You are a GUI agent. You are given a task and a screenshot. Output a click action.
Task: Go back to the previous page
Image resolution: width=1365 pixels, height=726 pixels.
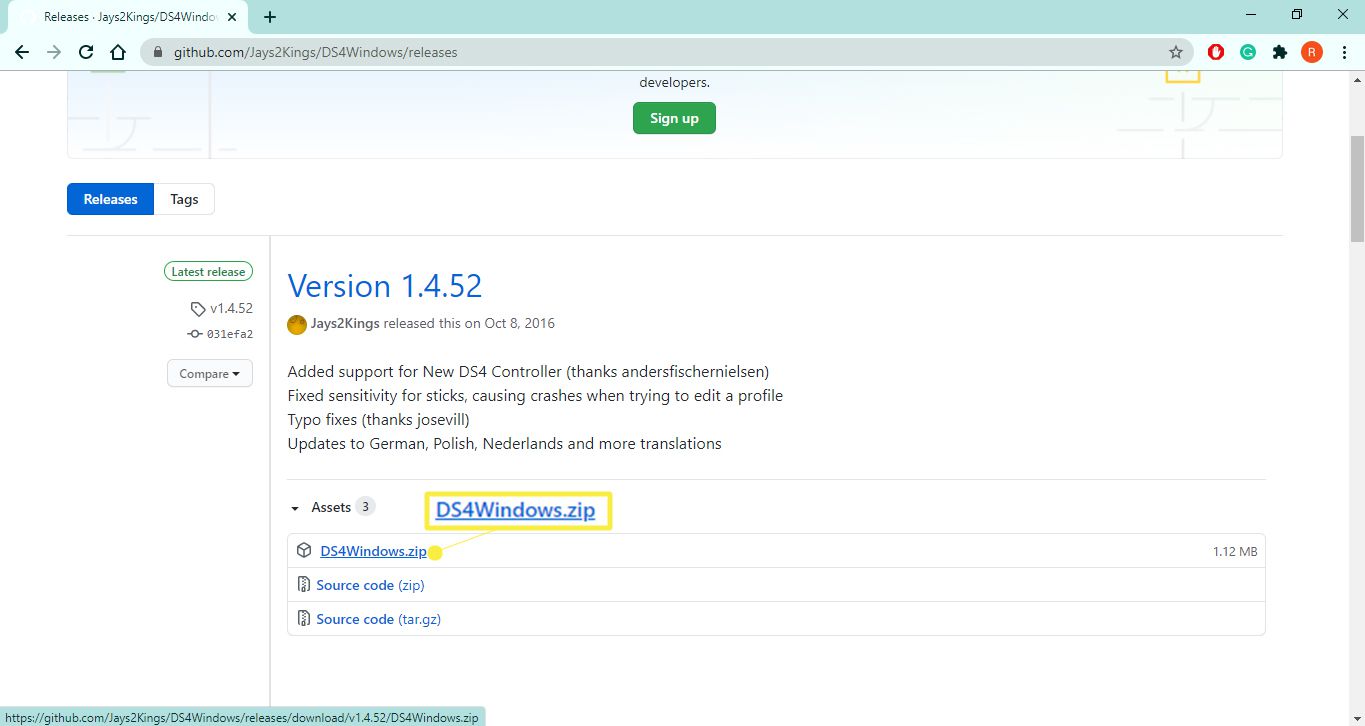(22, 52)
